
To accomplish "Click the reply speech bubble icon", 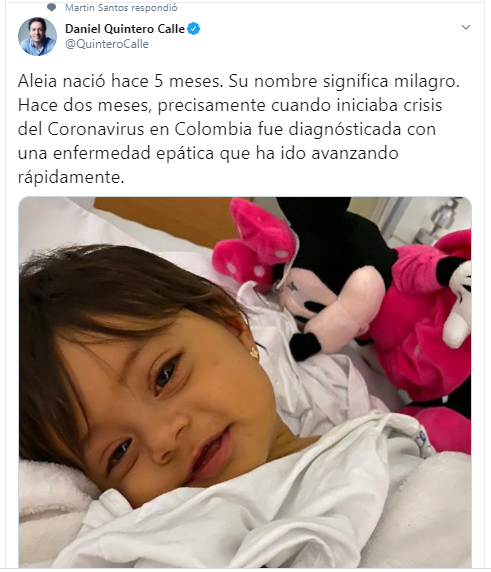I will 52,7.
